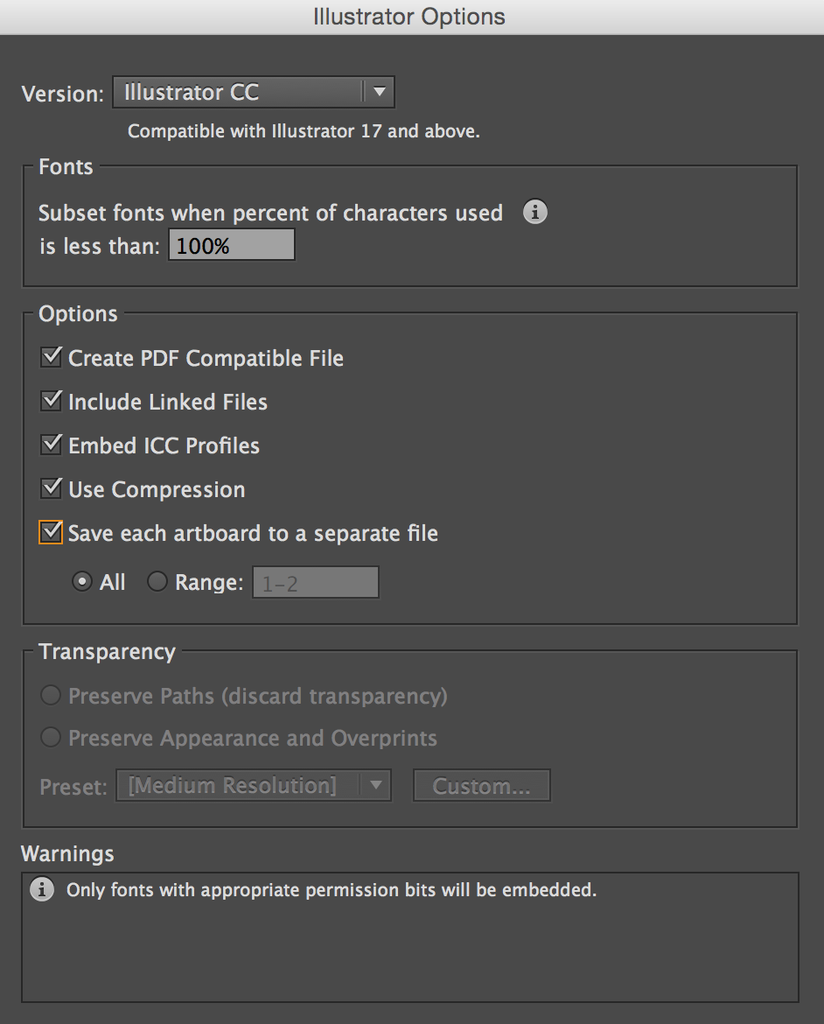The width and height of the screenshot is (824, 1024).
Task: Uncheck Create PDF Compatible File
Action: pyautogui.click(x=51, y=357)
